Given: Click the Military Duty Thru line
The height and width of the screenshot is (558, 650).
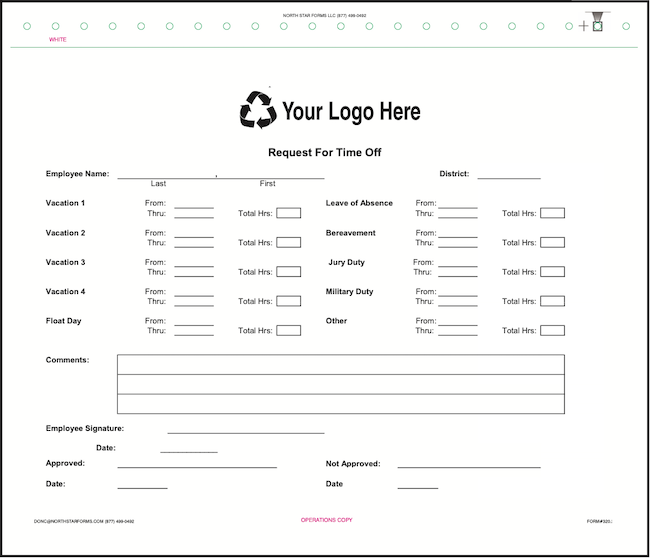Looking at the screenshot, I should coord(458,302).
